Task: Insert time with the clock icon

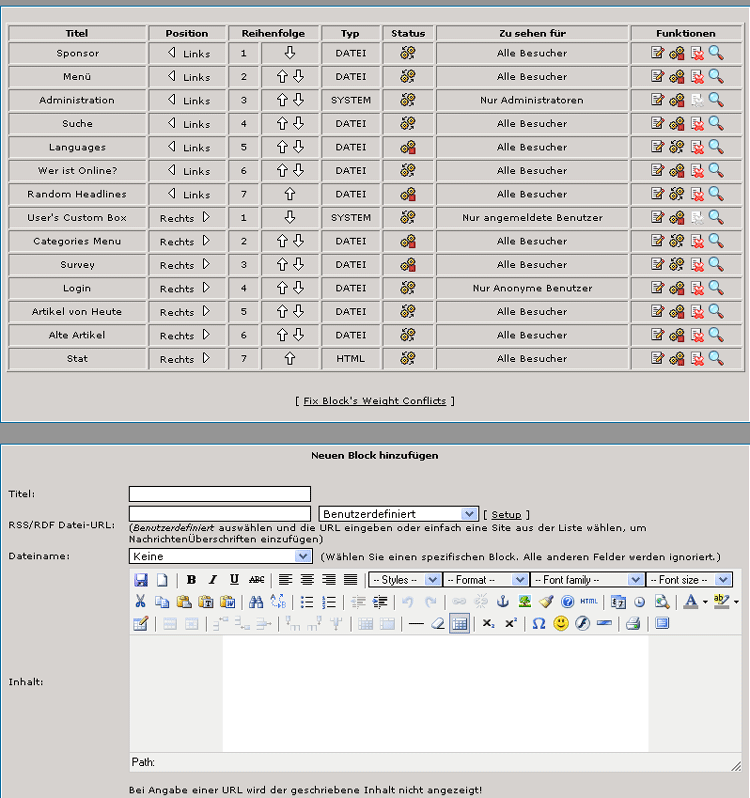Action: (640, 602)
